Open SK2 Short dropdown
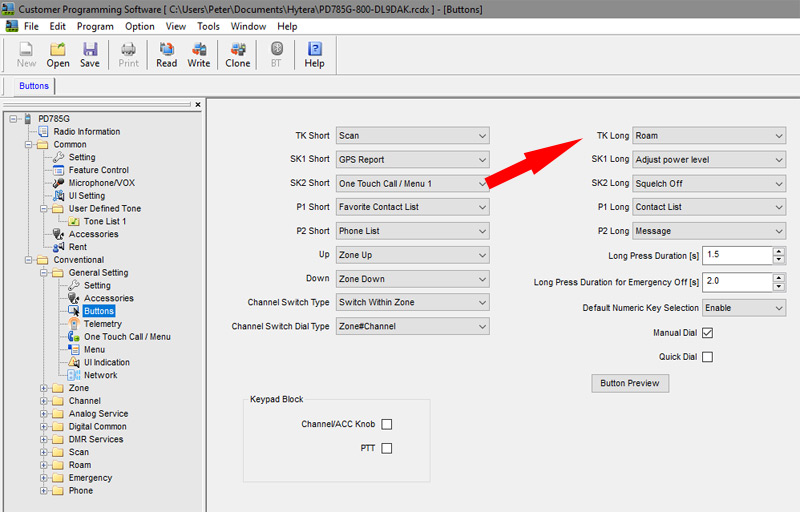Viewport: 800px width, 512px height. (412, 184)
